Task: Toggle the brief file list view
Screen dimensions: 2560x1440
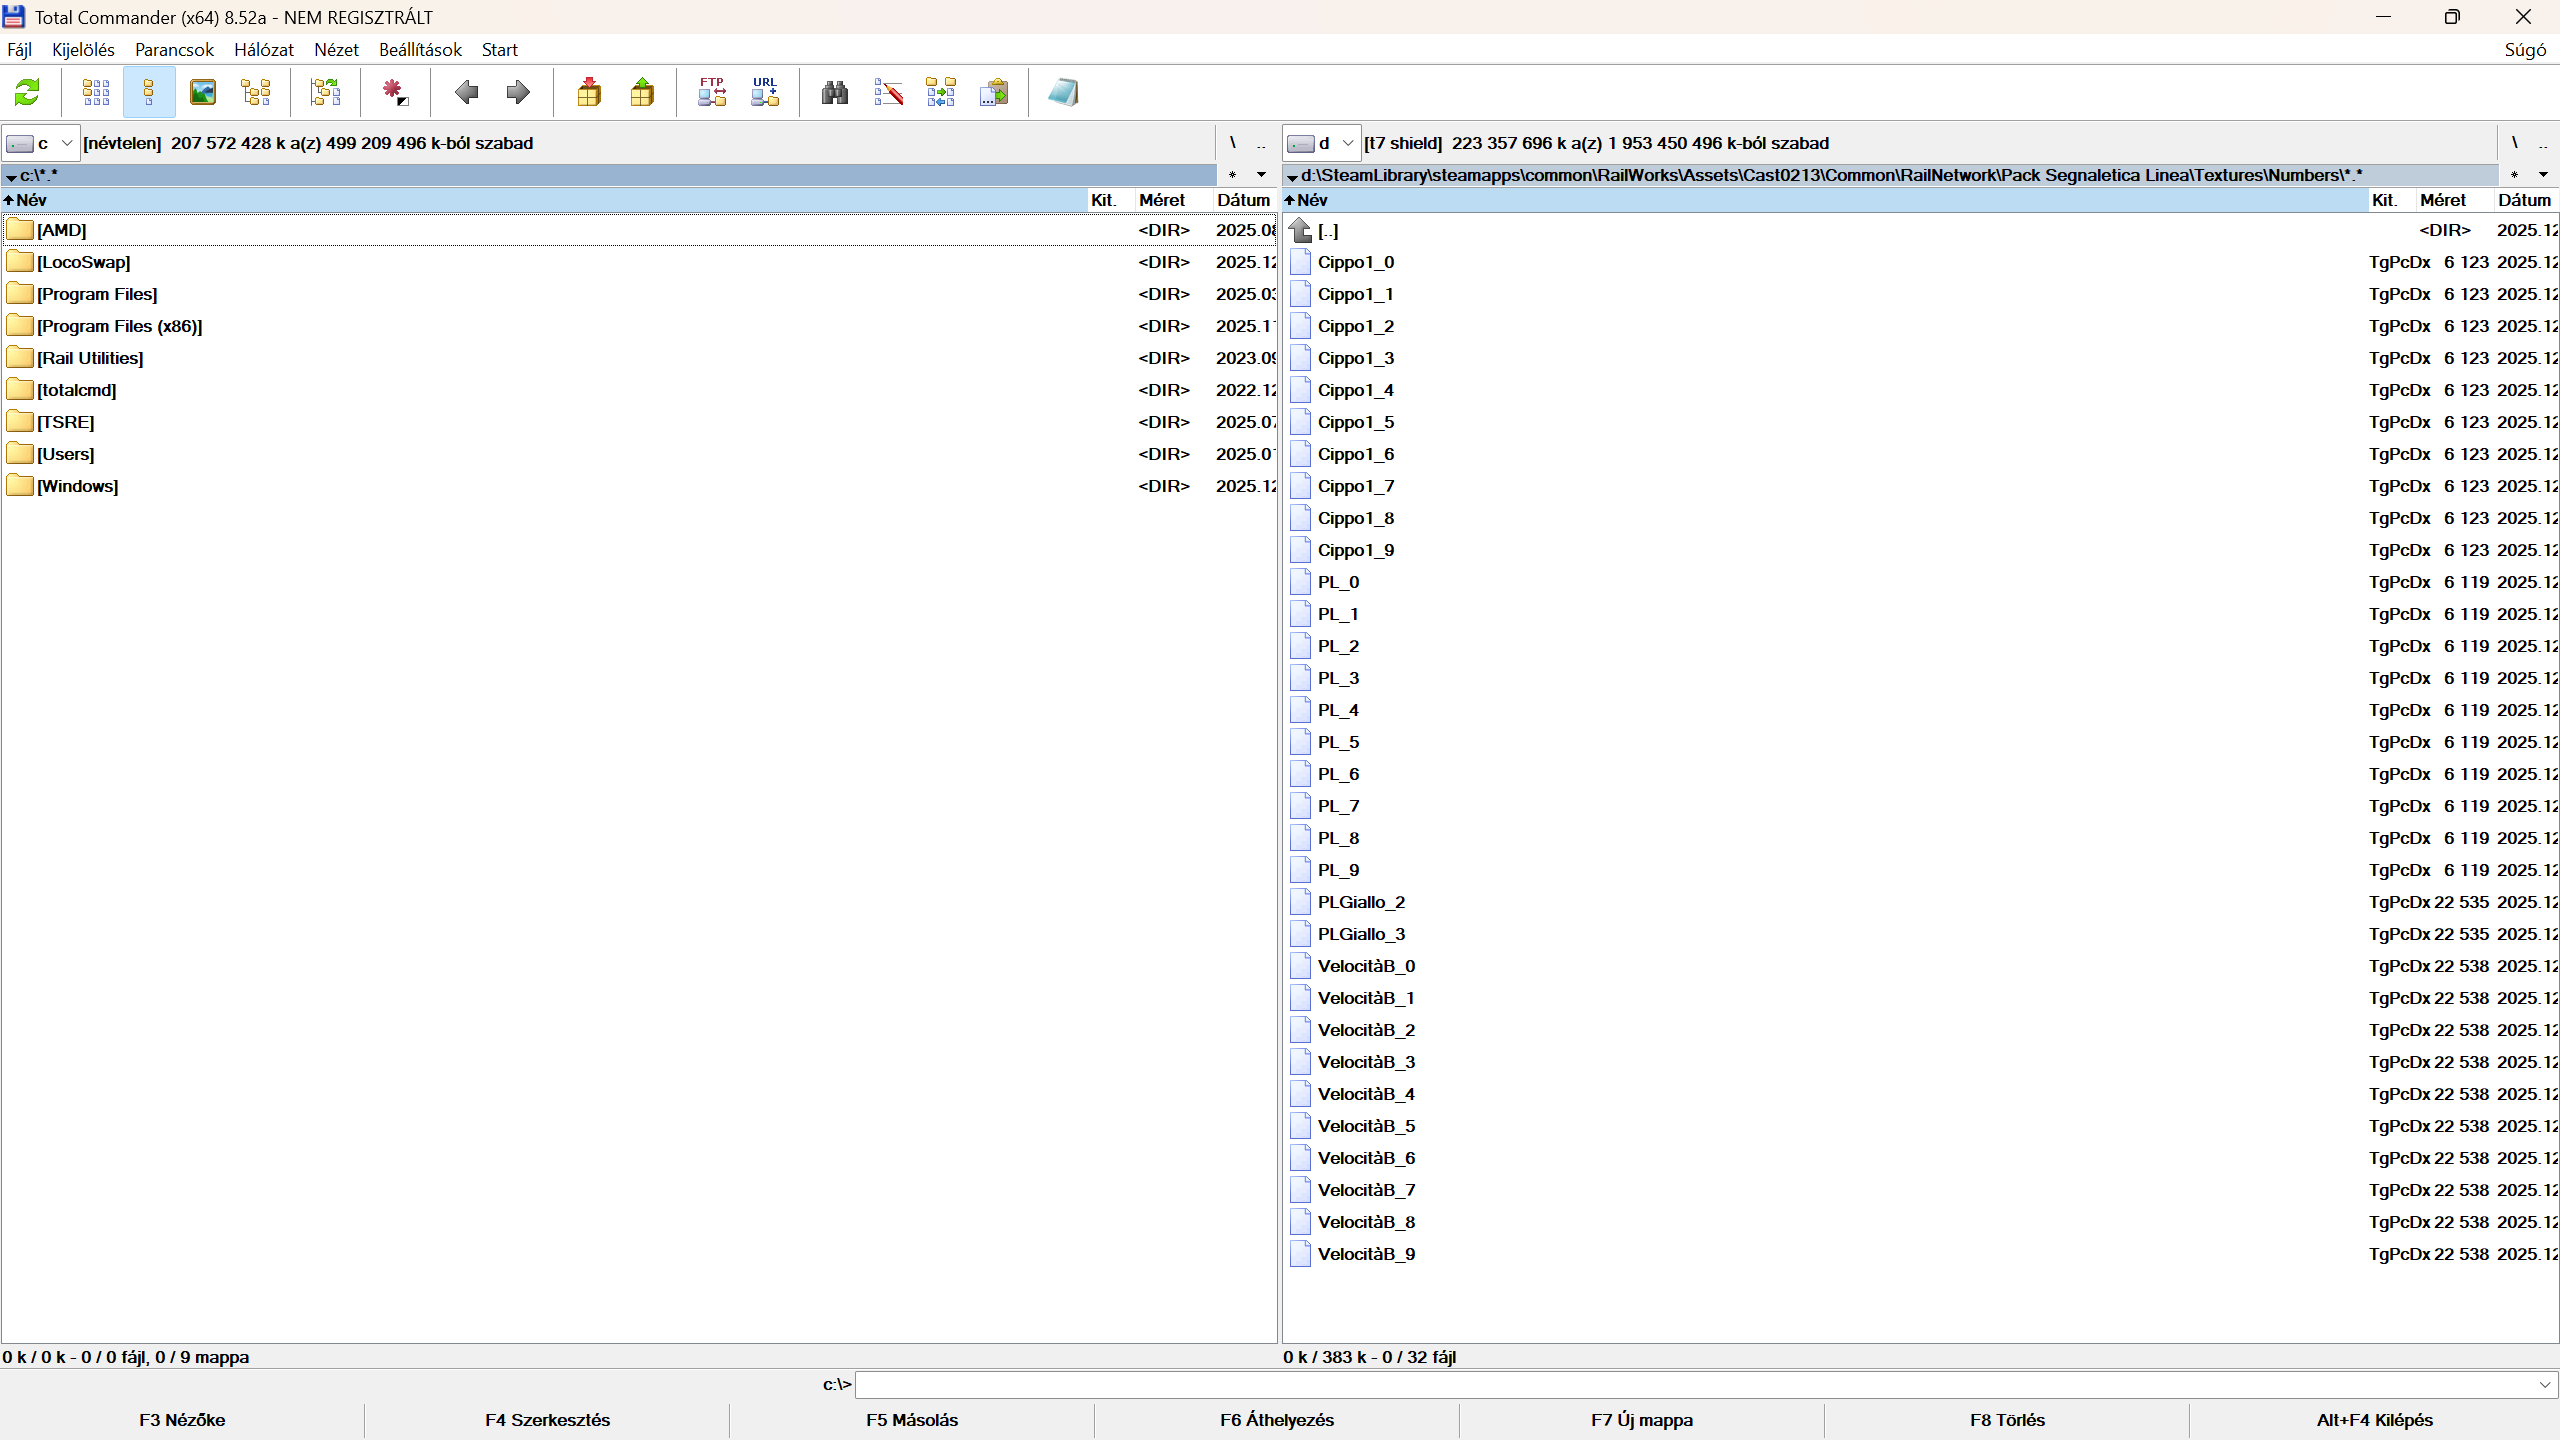Action: [x=96, y=93]
